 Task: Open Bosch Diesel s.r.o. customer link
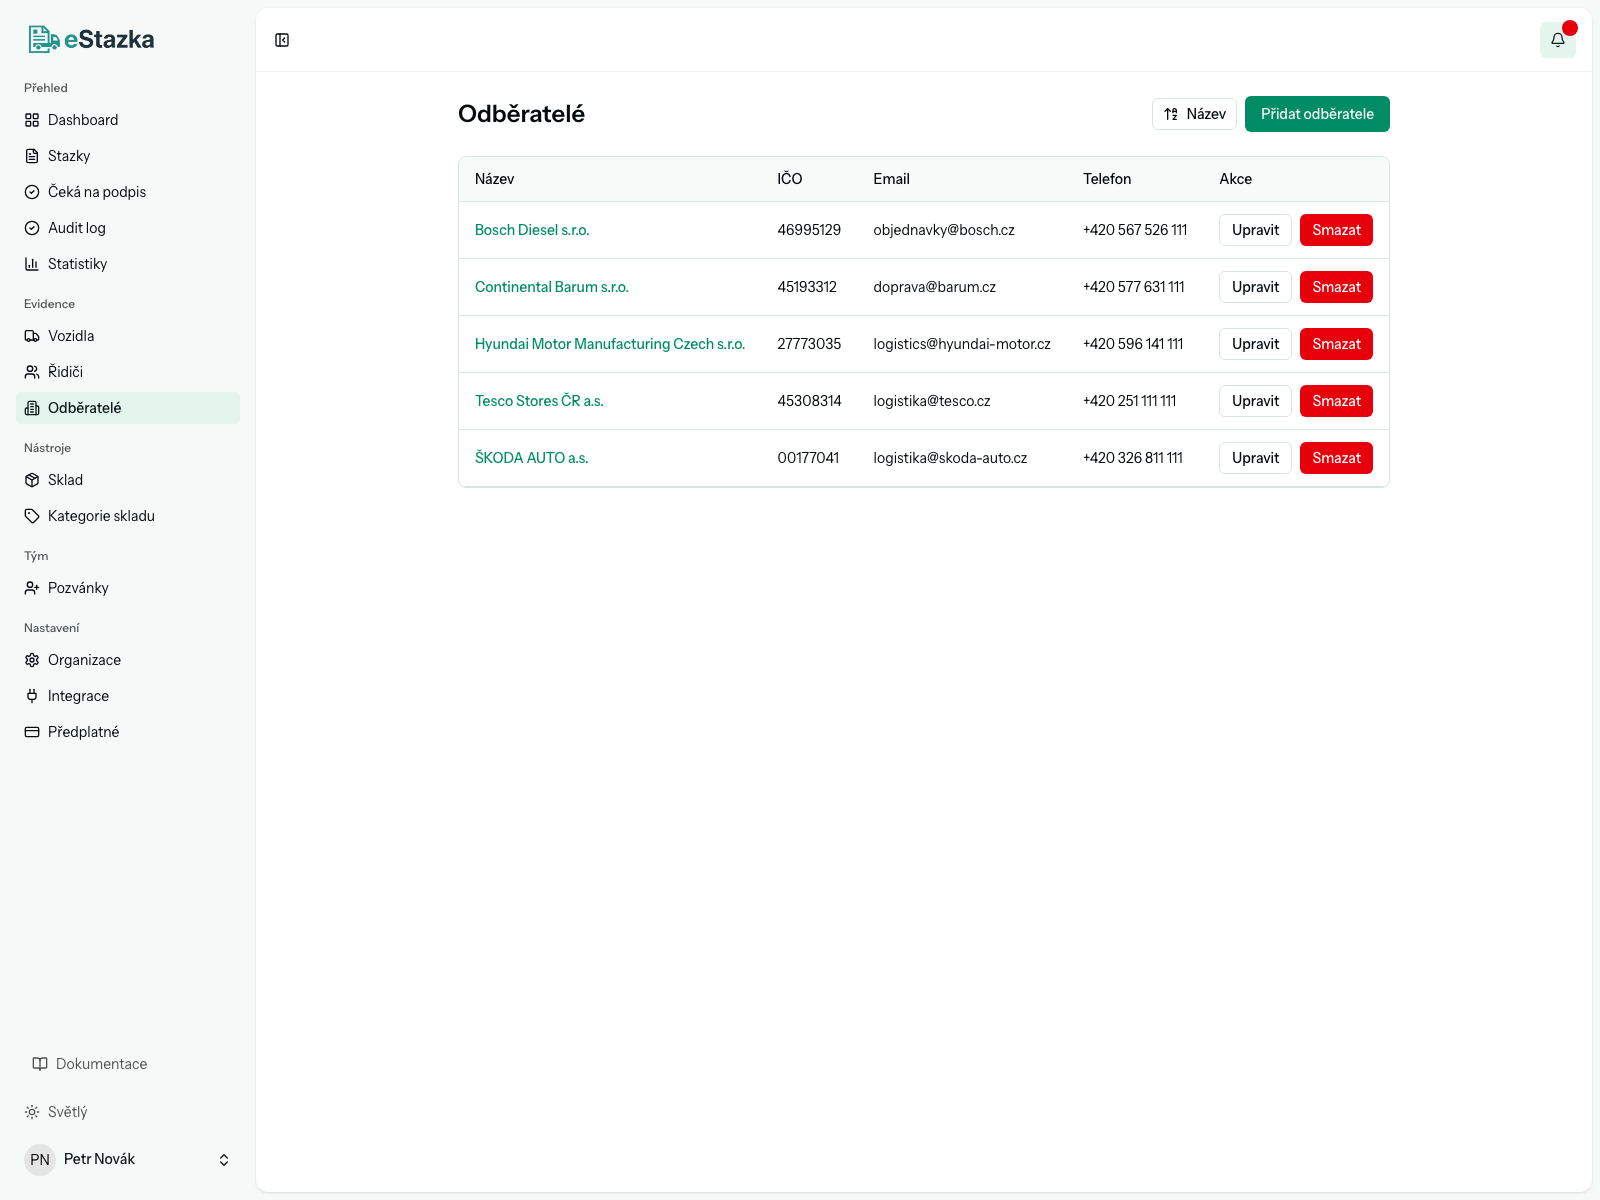[x=532, y=230]
